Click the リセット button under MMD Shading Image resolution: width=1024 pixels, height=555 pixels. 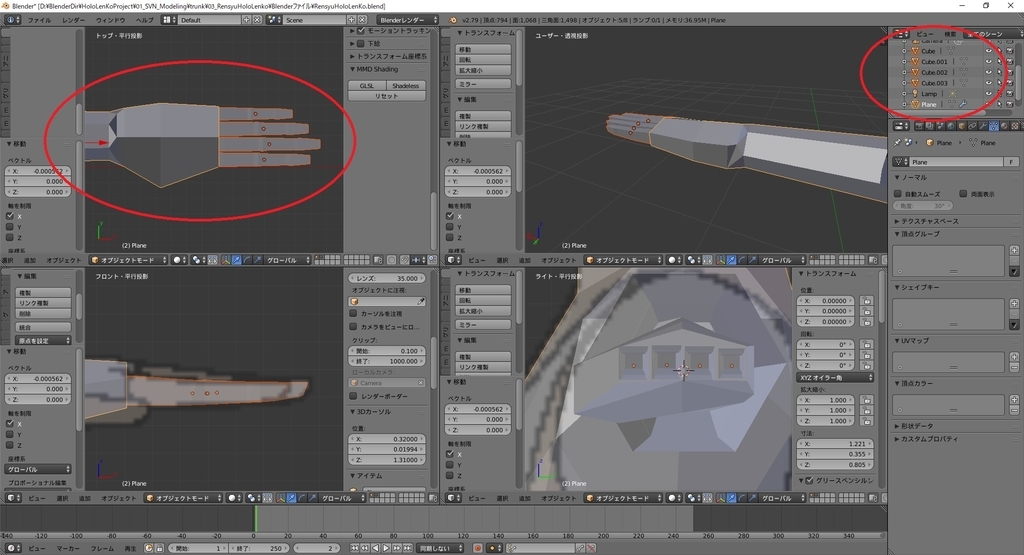[387, 96]
